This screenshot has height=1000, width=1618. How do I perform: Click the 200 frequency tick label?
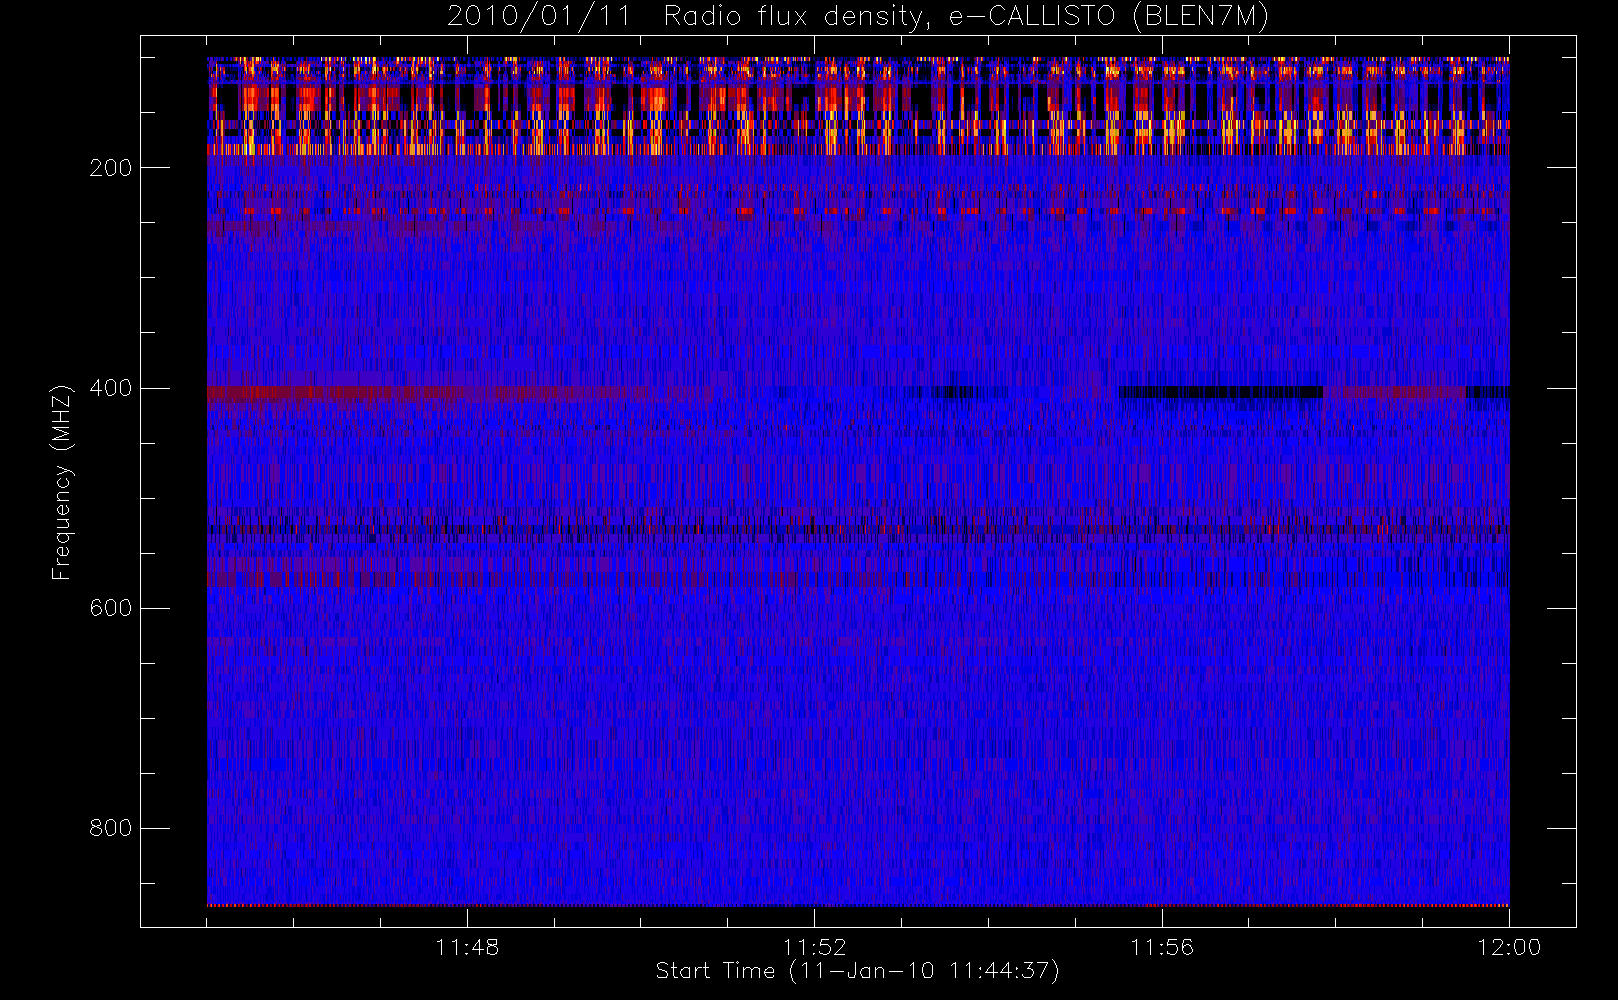[111, 168]
